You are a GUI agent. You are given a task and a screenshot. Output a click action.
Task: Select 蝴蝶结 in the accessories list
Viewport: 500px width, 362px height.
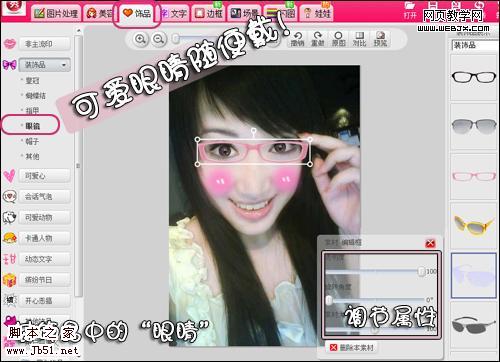click(35, 96)
